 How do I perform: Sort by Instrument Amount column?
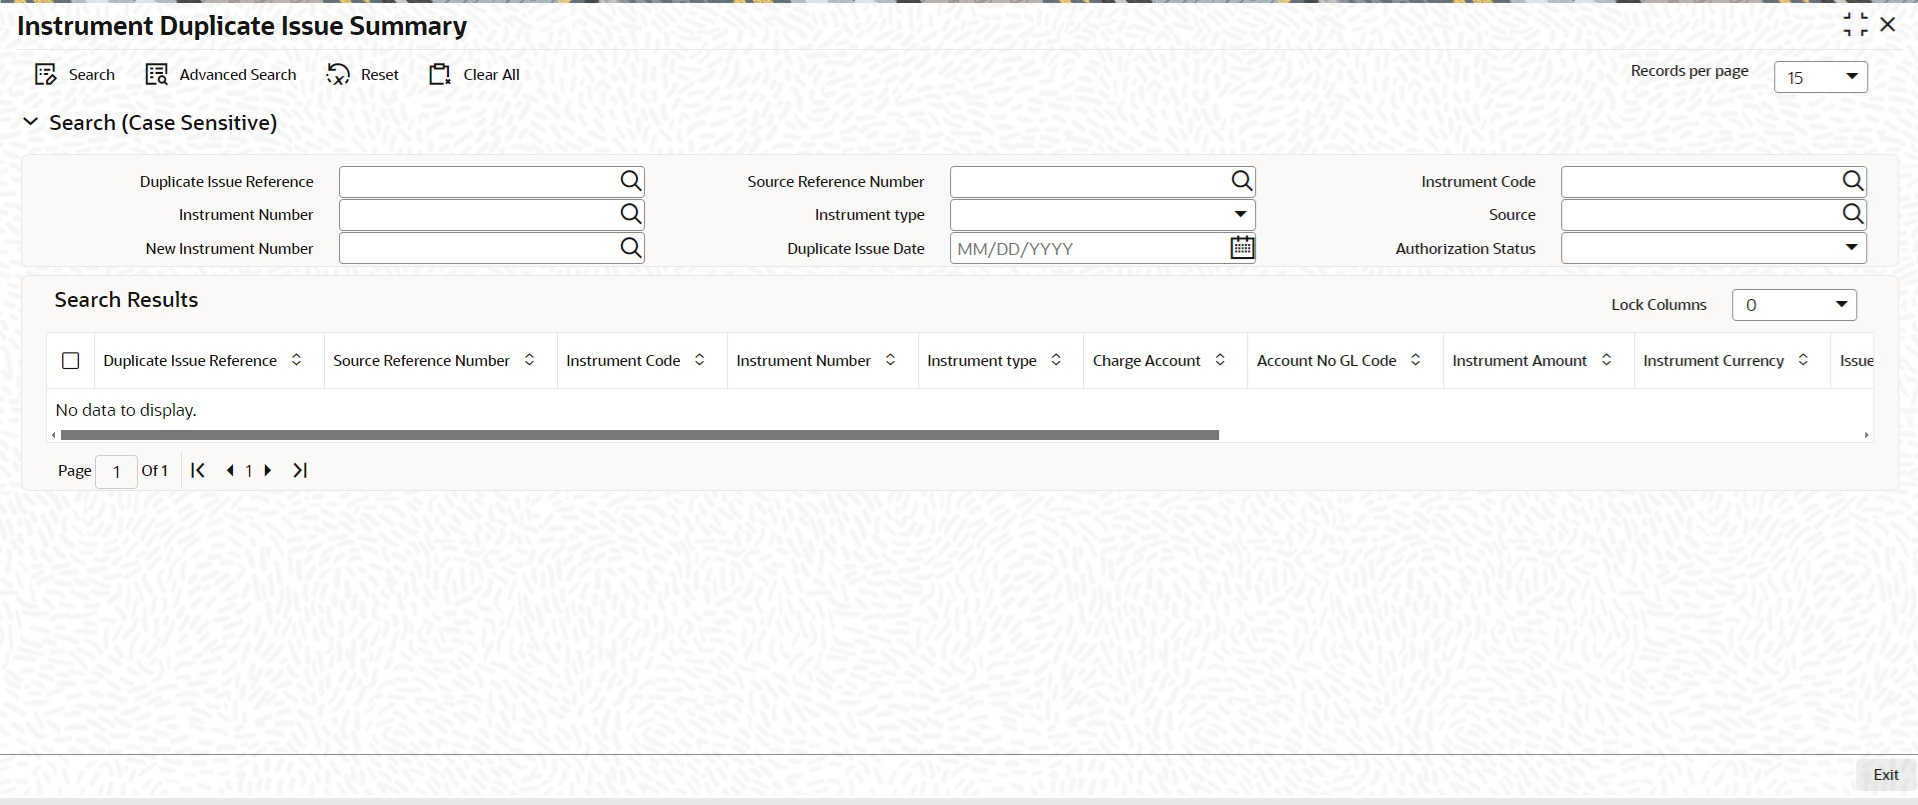(x=1606, y=360)
